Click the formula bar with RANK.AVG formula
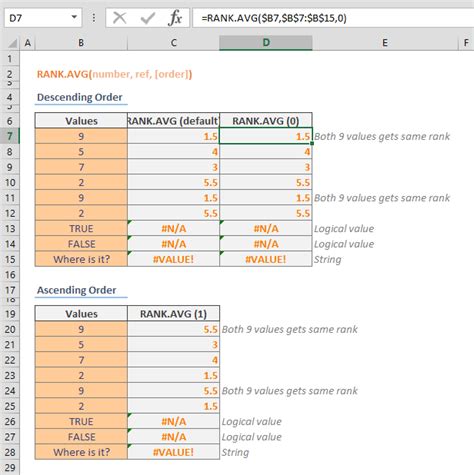 point(333,18)
